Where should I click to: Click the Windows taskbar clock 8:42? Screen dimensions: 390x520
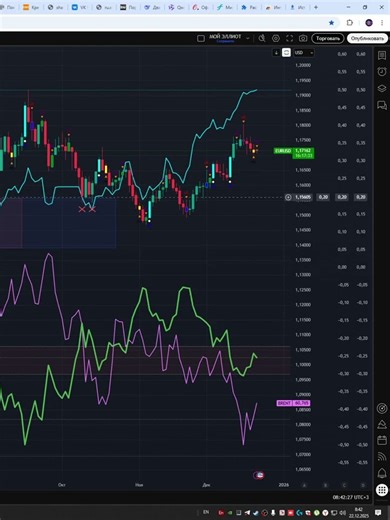pyautogui.click(x=358, y=512)
